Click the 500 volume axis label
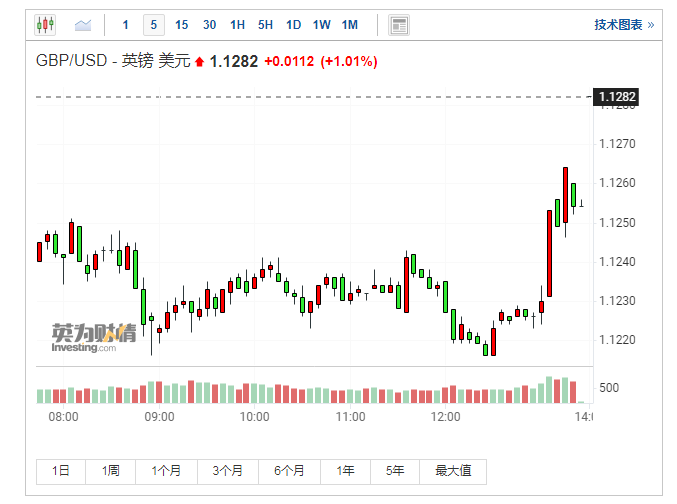Screen dimensions: 677x504 (x=609, y=388)
